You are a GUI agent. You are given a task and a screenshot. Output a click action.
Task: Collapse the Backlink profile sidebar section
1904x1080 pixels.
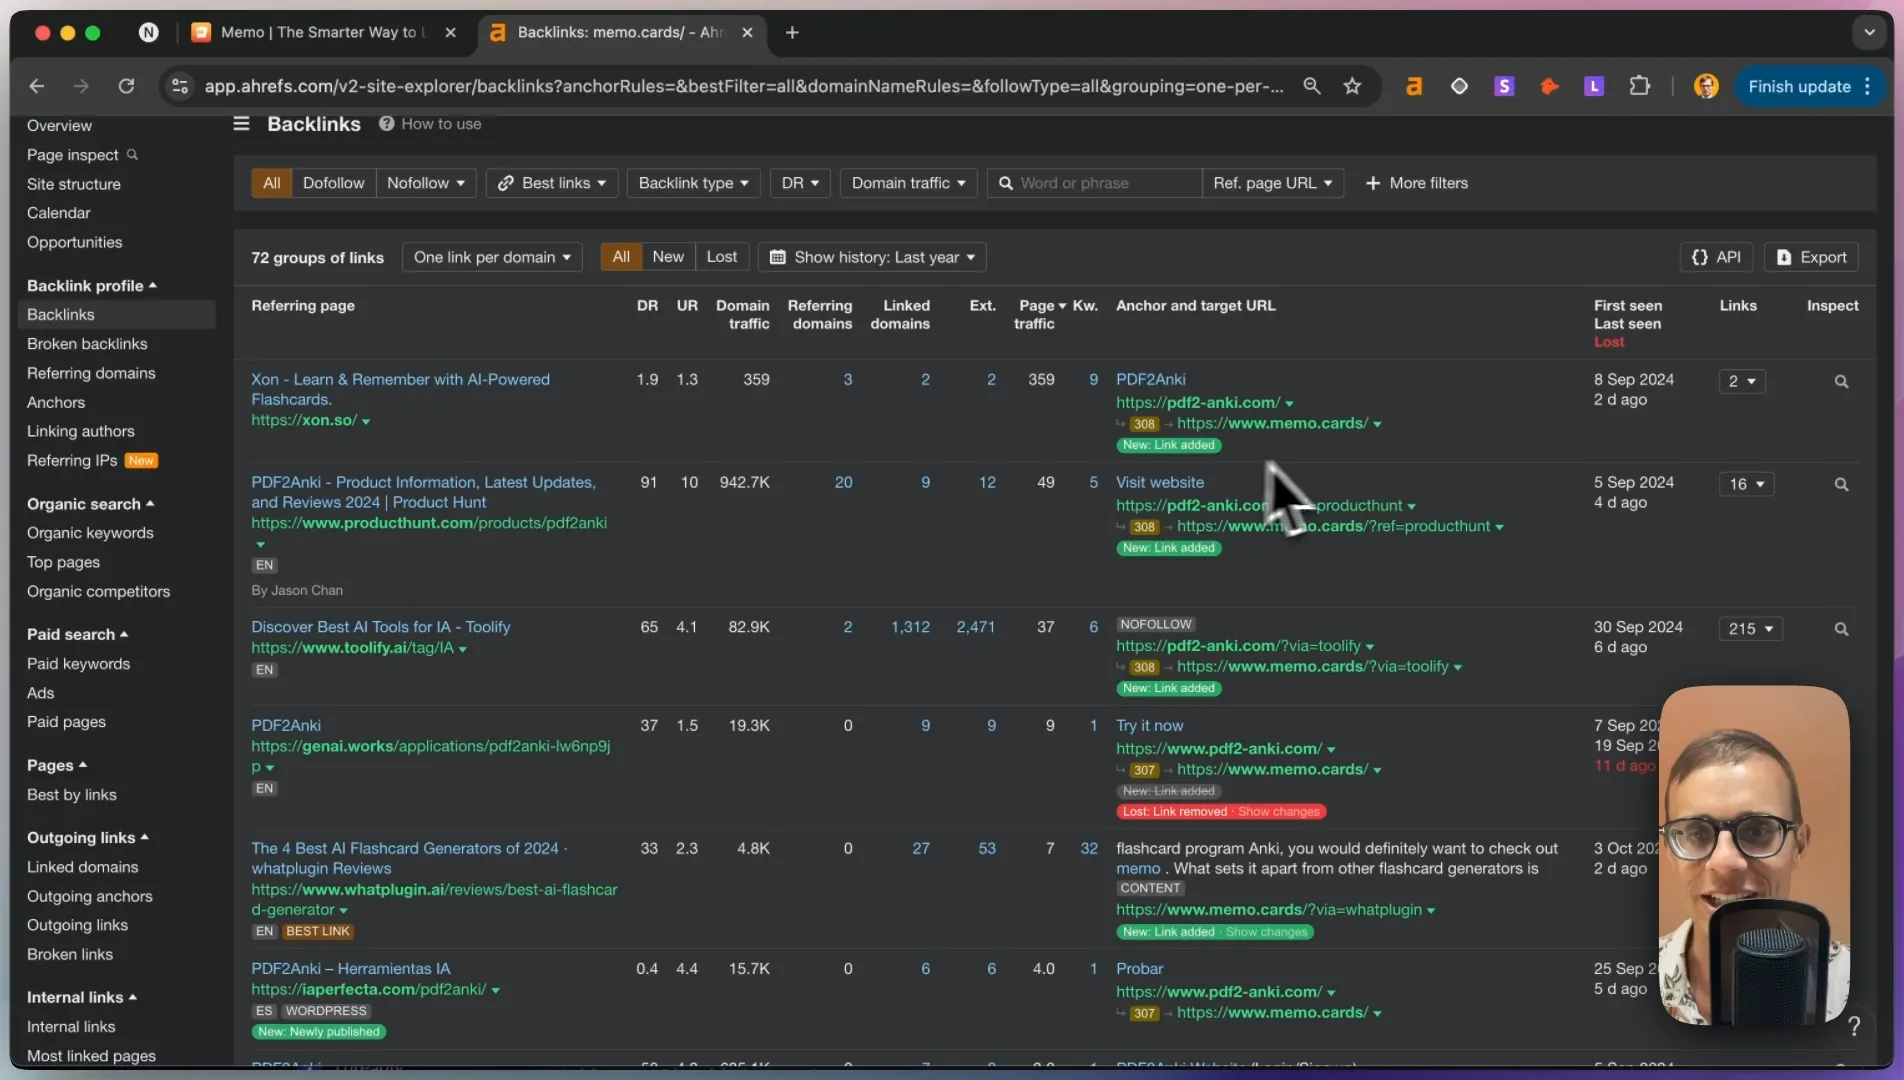point(92,286)
